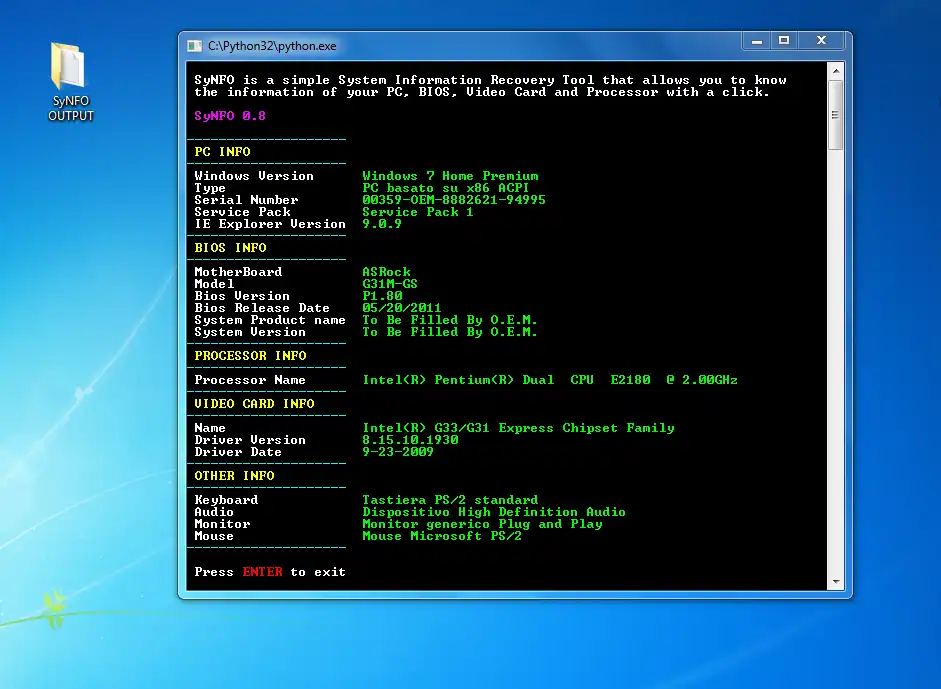Viewport: 941px width, 689px height.
Task: Click the PROCESSOR INFO section heading
Action: pyautogui.click(x=250, y=356)
